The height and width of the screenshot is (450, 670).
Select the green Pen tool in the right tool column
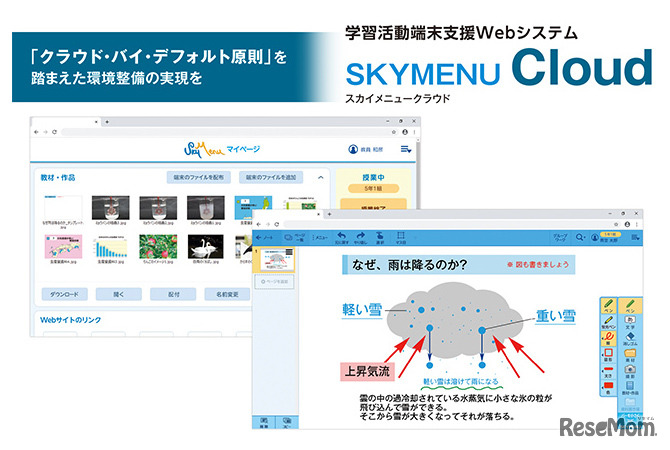(x=630, y=306)
